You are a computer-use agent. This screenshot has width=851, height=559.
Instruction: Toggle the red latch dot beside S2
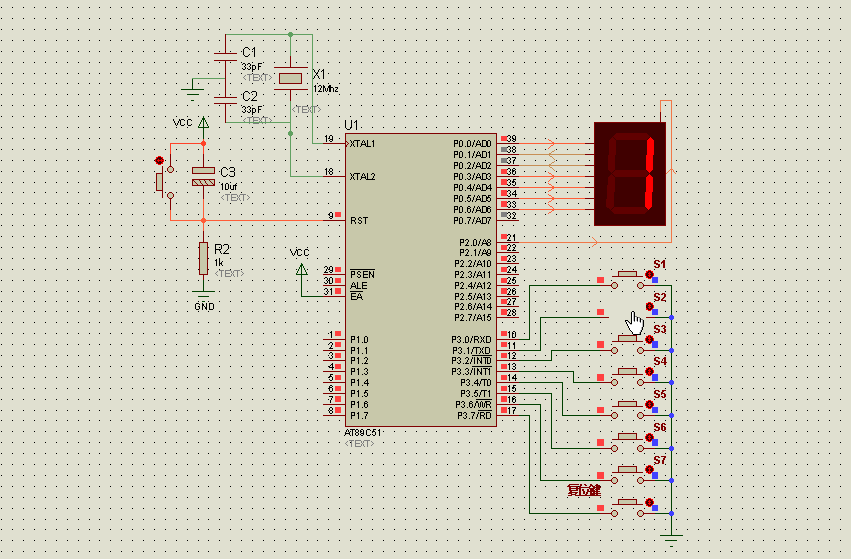649,307
